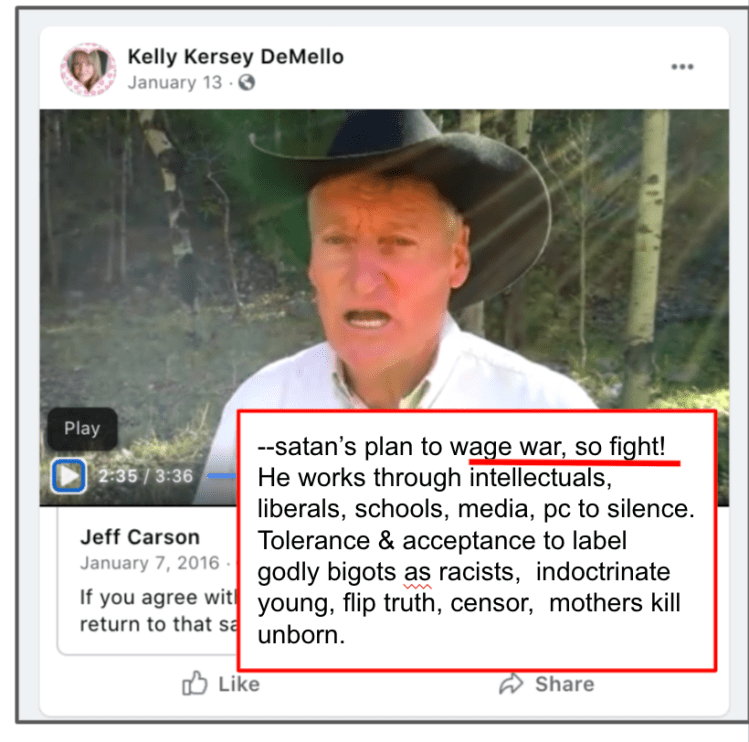Click the curved arrow Share icon
The image size is (749, 742).
pyautogui.click(x=512, y=683)
